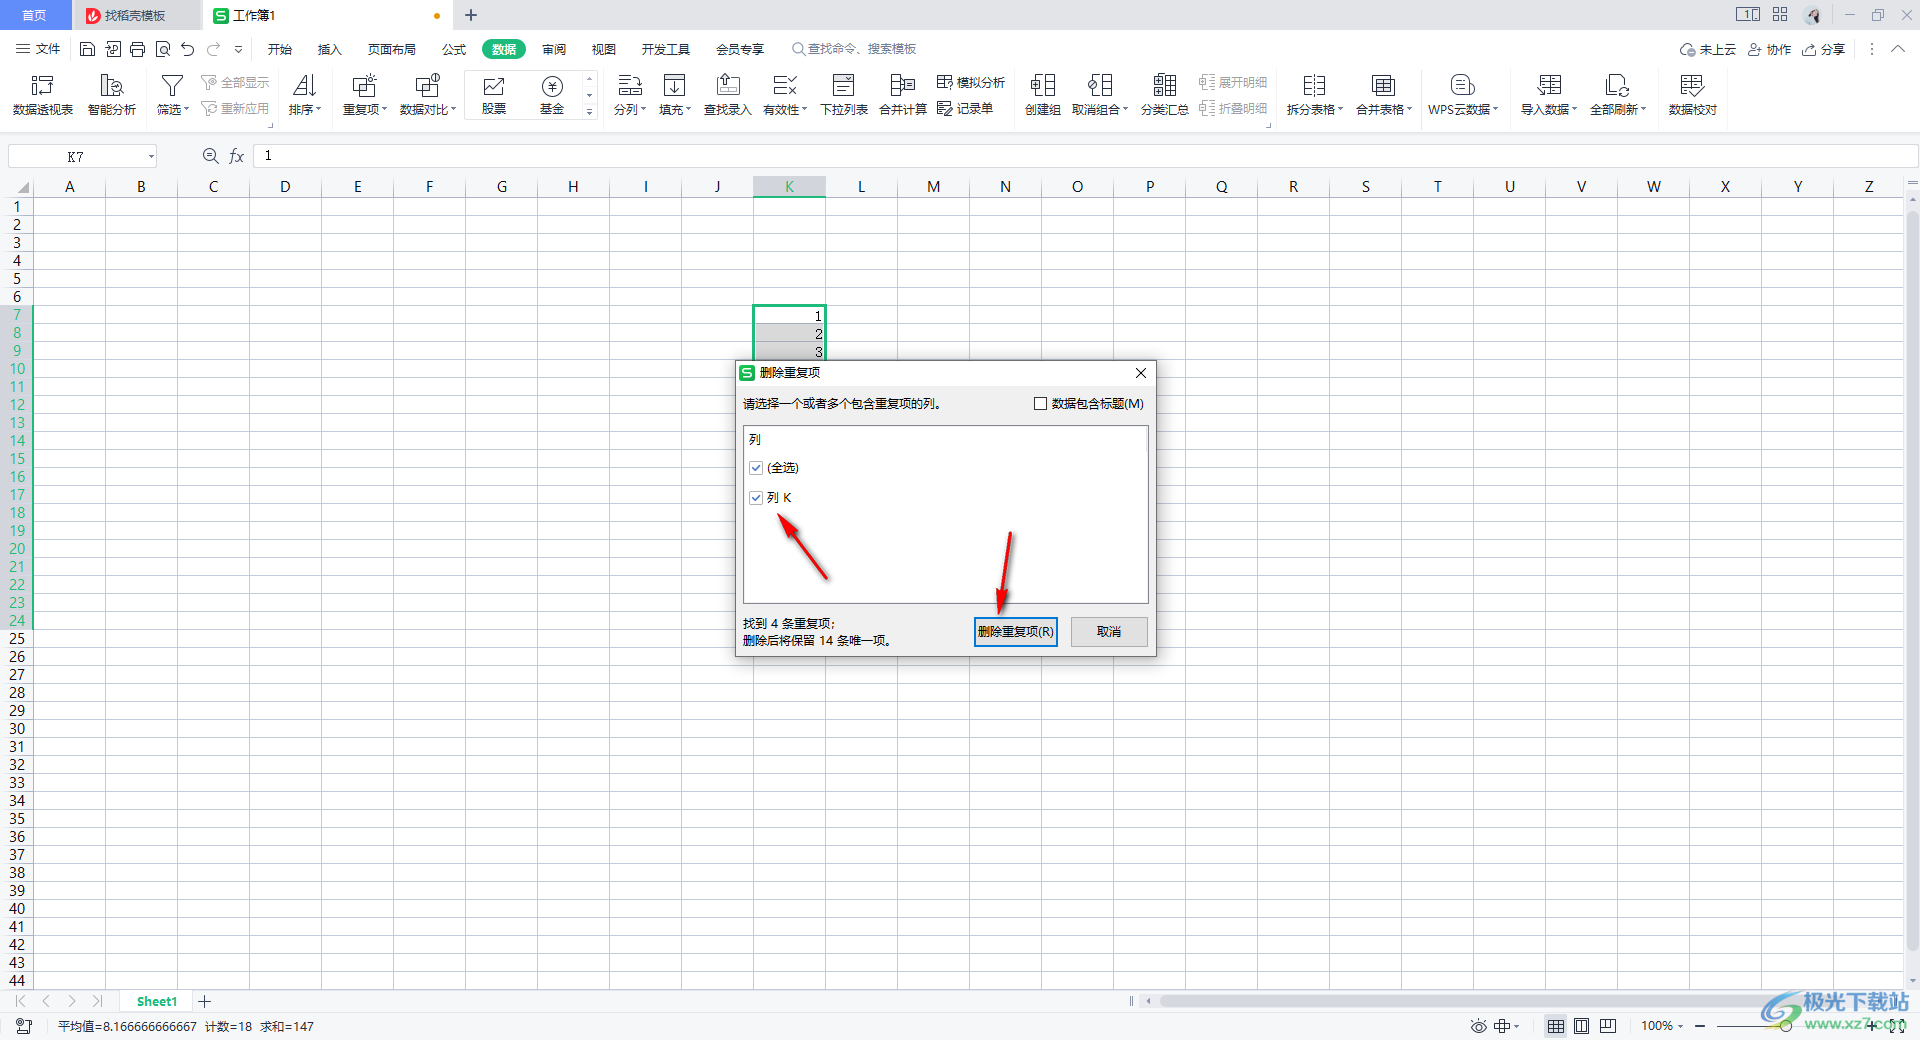This screenshot has width=1920, height=1040.
Task: Switch to the 插入 Insert ribbon tab
Action: (x=329, y=49)
